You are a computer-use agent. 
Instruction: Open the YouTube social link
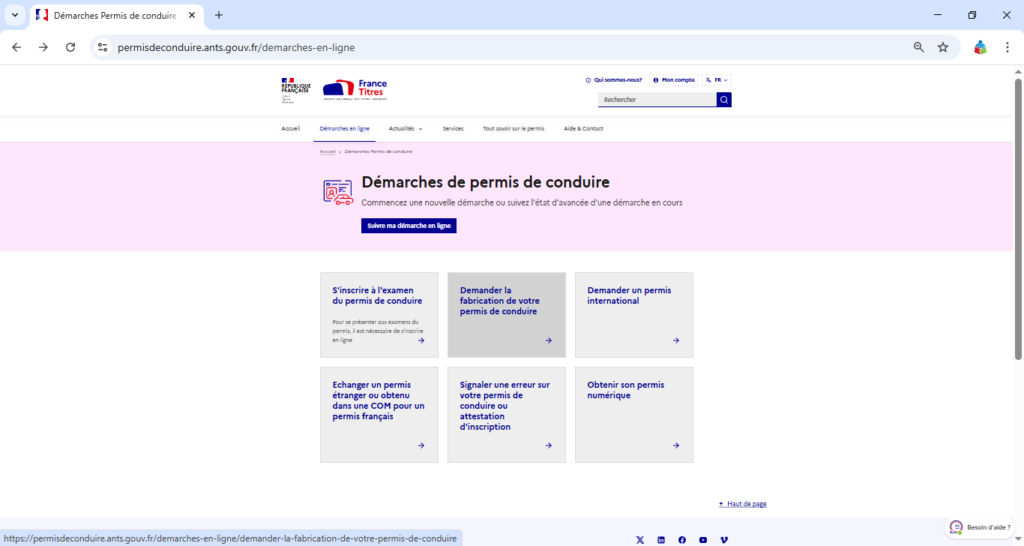tap(703, 540)
